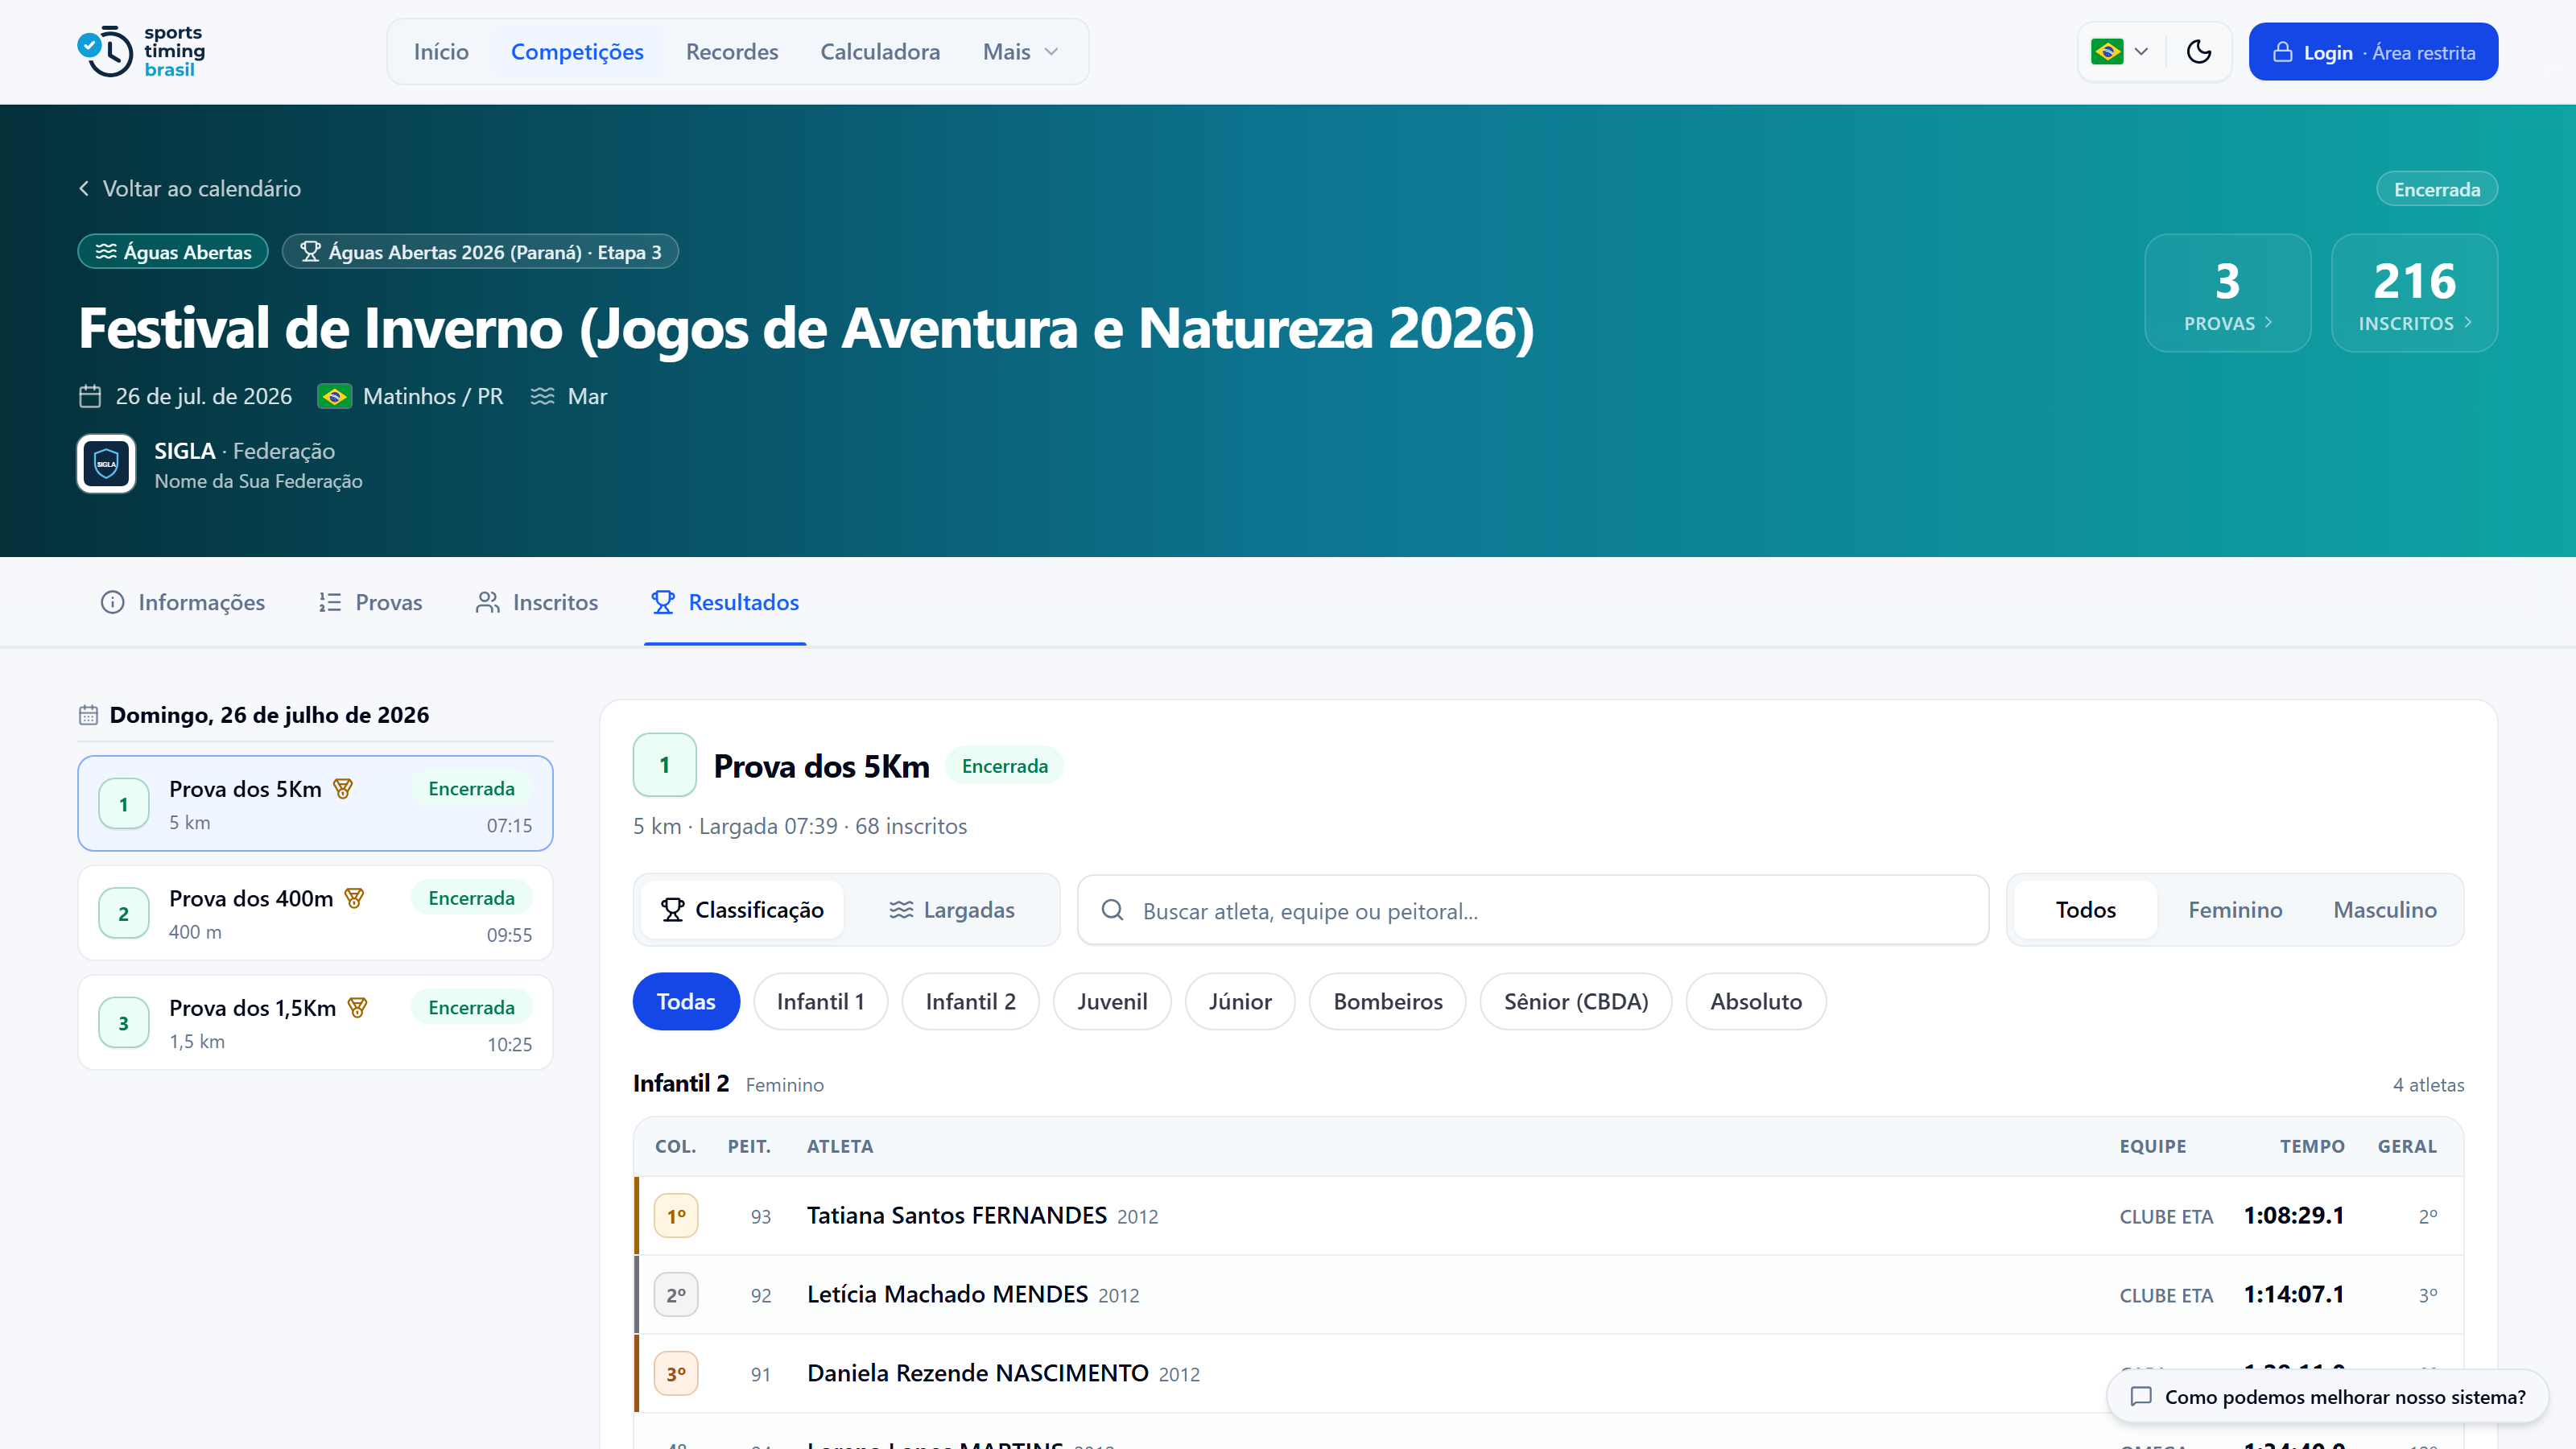The image size is (2576, 1449).
Task: Filter by Juvenil category
Action: tap(1112, 1002)
